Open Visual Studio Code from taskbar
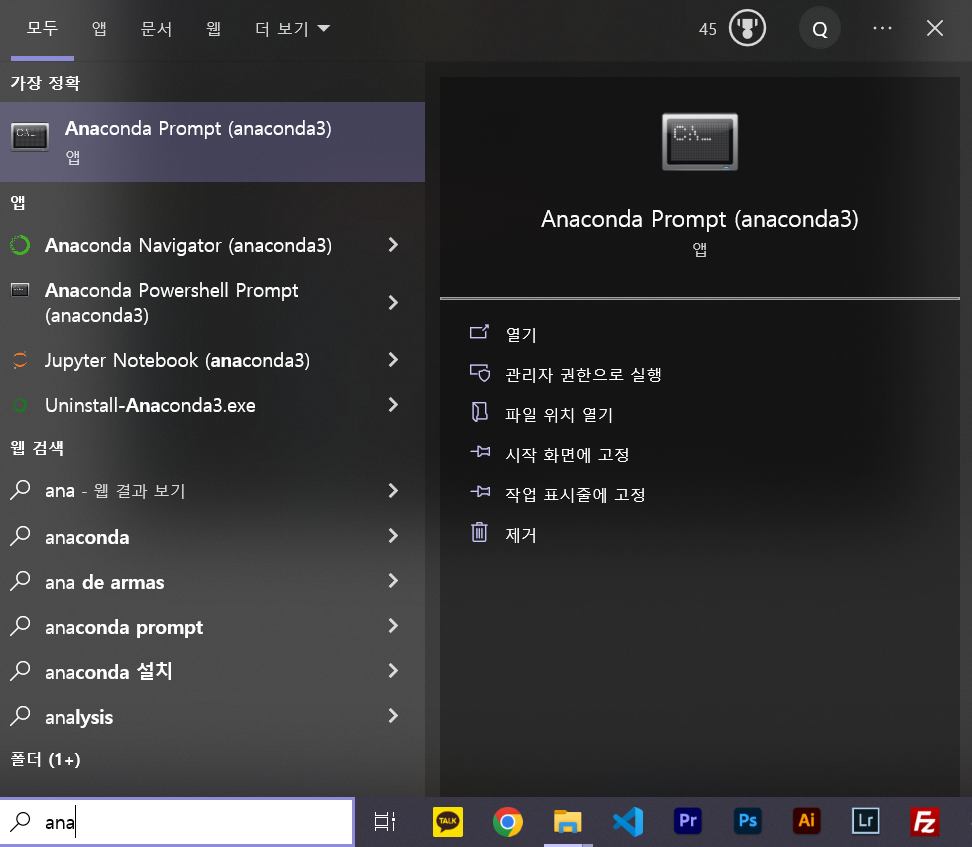 tap(627, 822)
